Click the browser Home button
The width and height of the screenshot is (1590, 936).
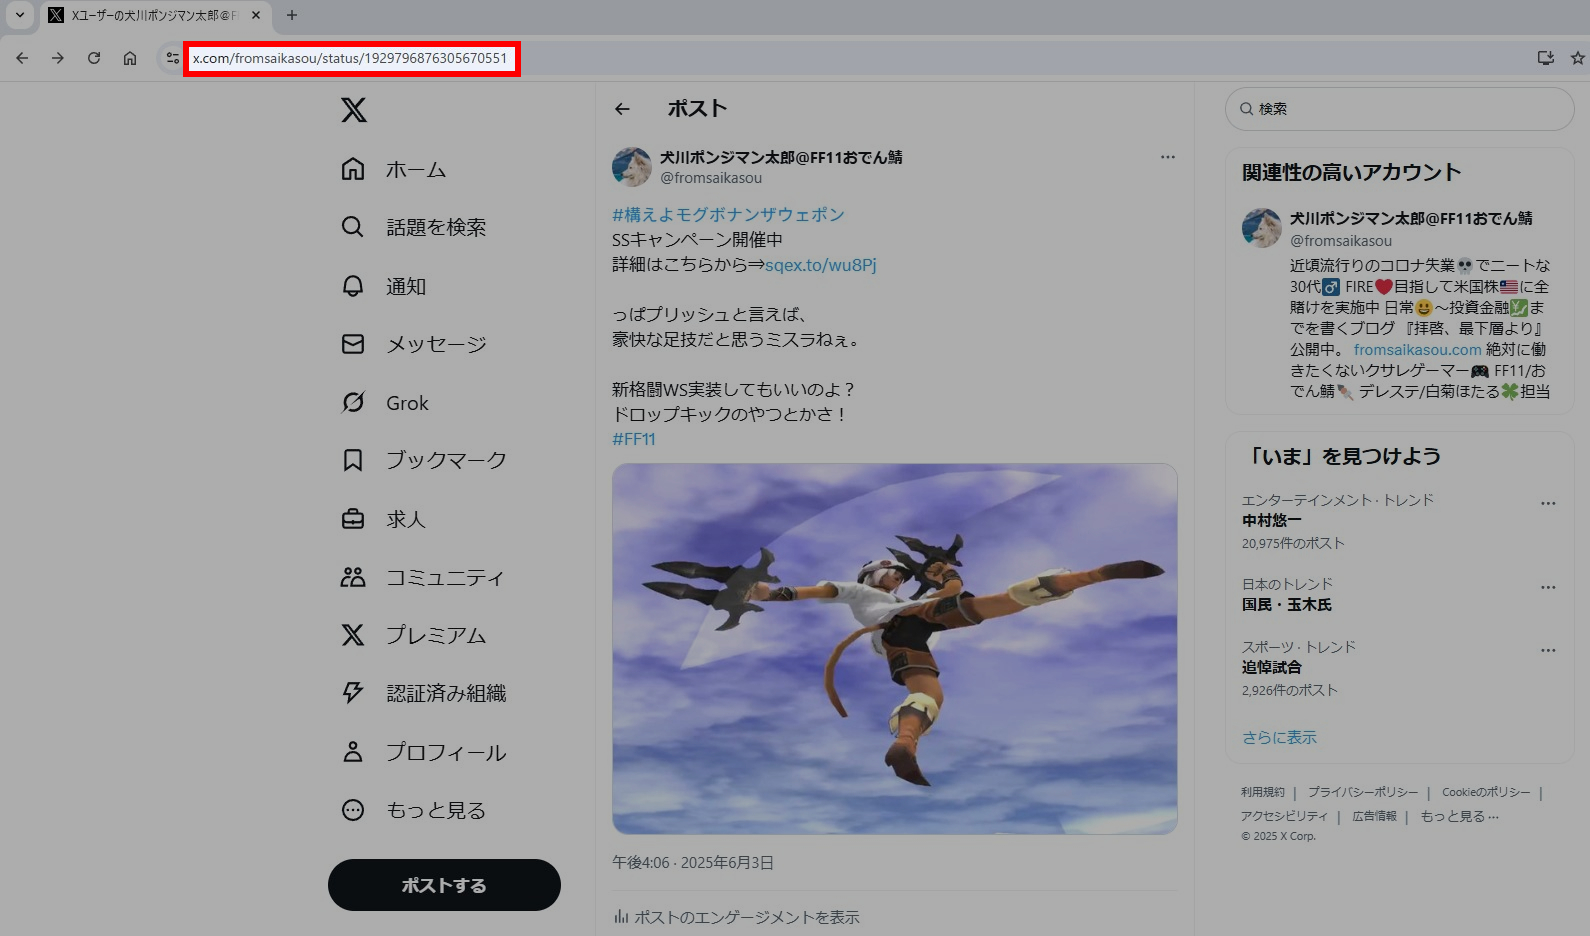[x=130, y=58]
